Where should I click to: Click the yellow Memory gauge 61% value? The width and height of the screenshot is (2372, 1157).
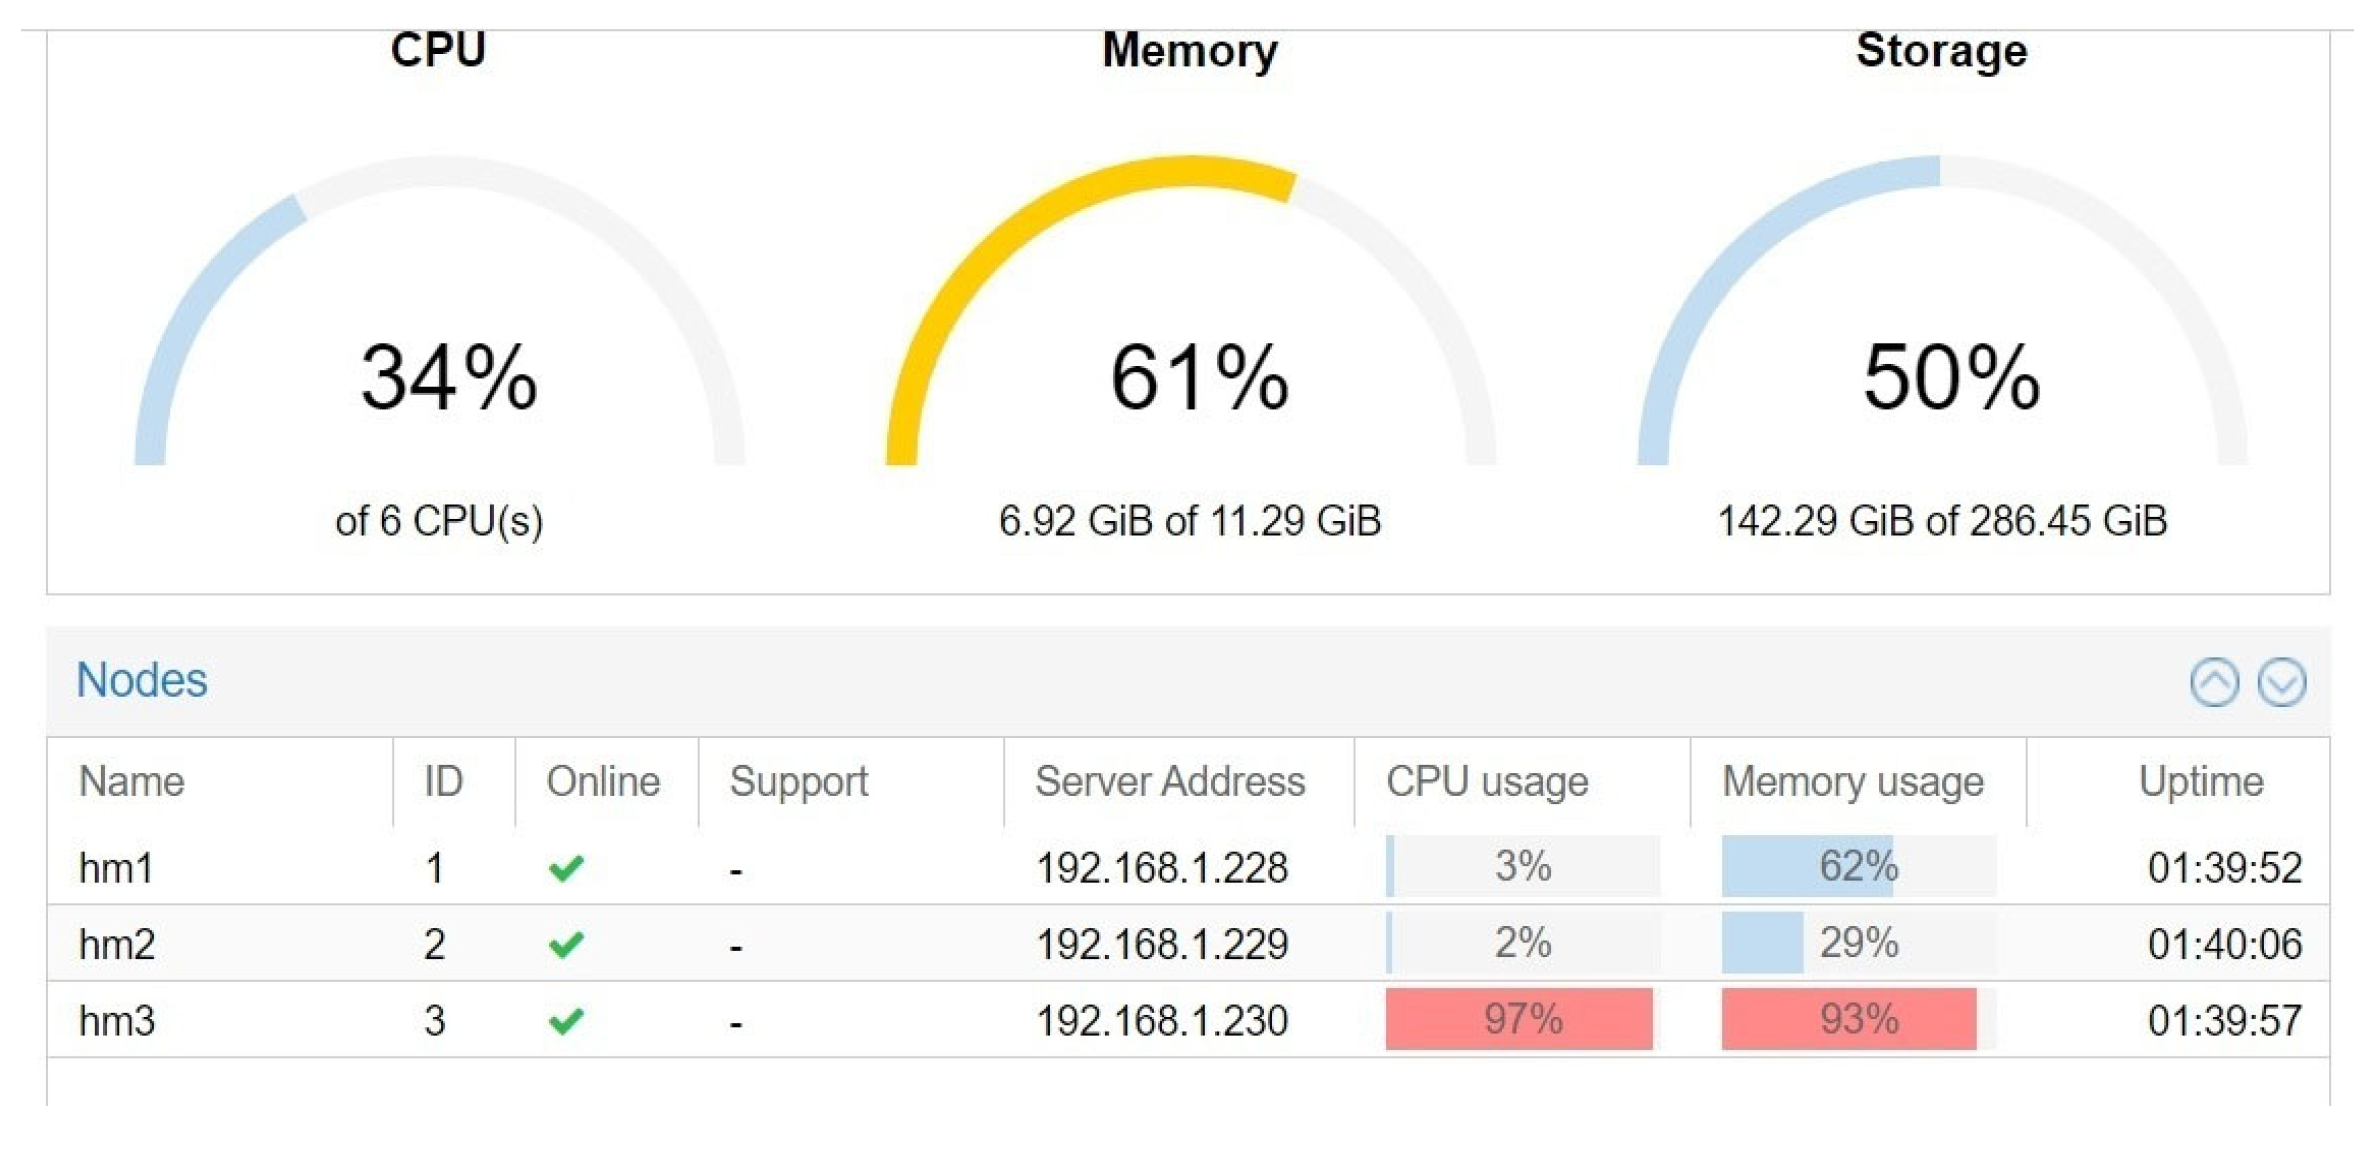[x=1199, y=378]
